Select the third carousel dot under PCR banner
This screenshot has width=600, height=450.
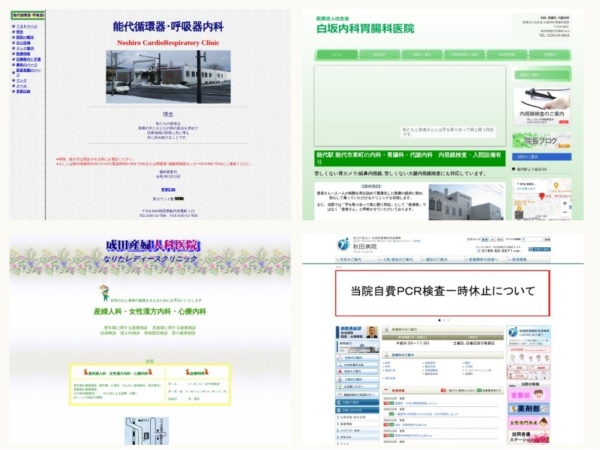tap(448, 320)
